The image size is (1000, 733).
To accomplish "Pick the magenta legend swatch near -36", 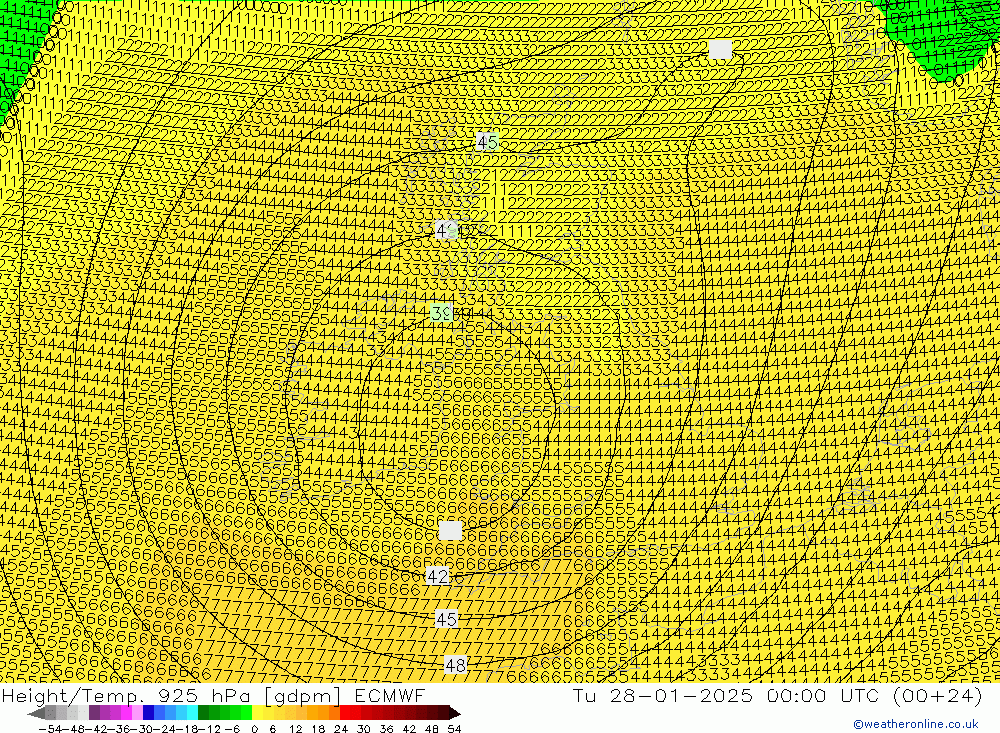I will click(x=126, y=713).
